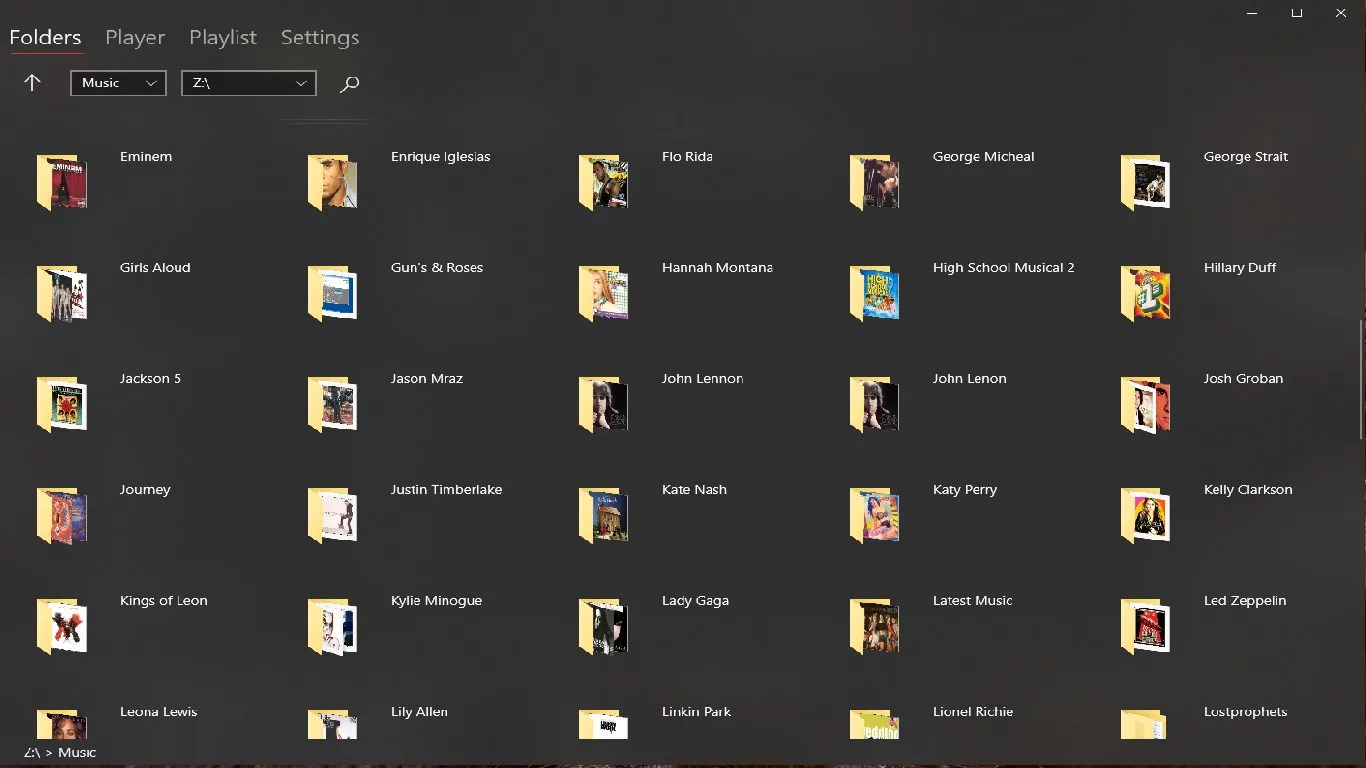Select the Linkin Park folder name
Viewport: 1366px width, 768px height.
point(696,712)
